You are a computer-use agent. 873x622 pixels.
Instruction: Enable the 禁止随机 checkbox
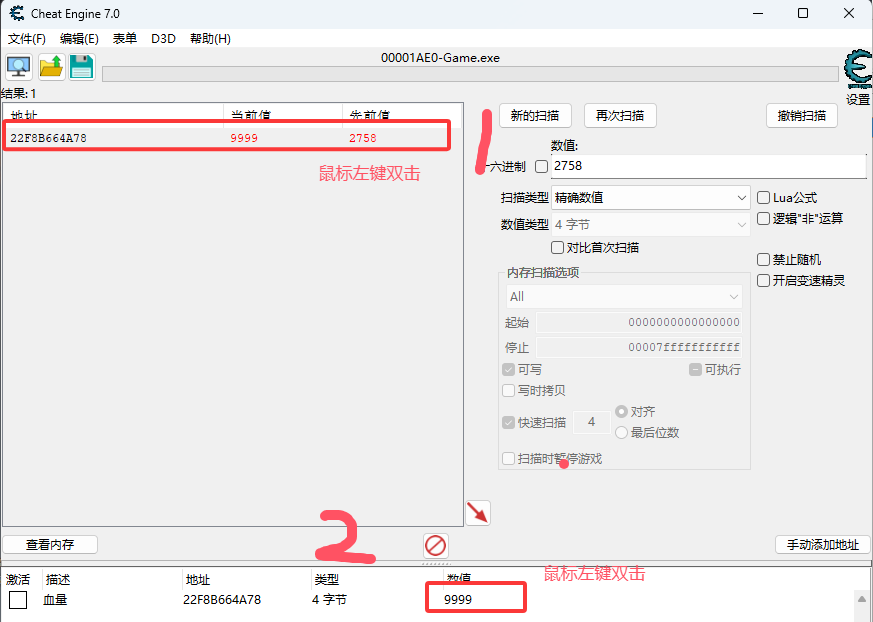763,259
